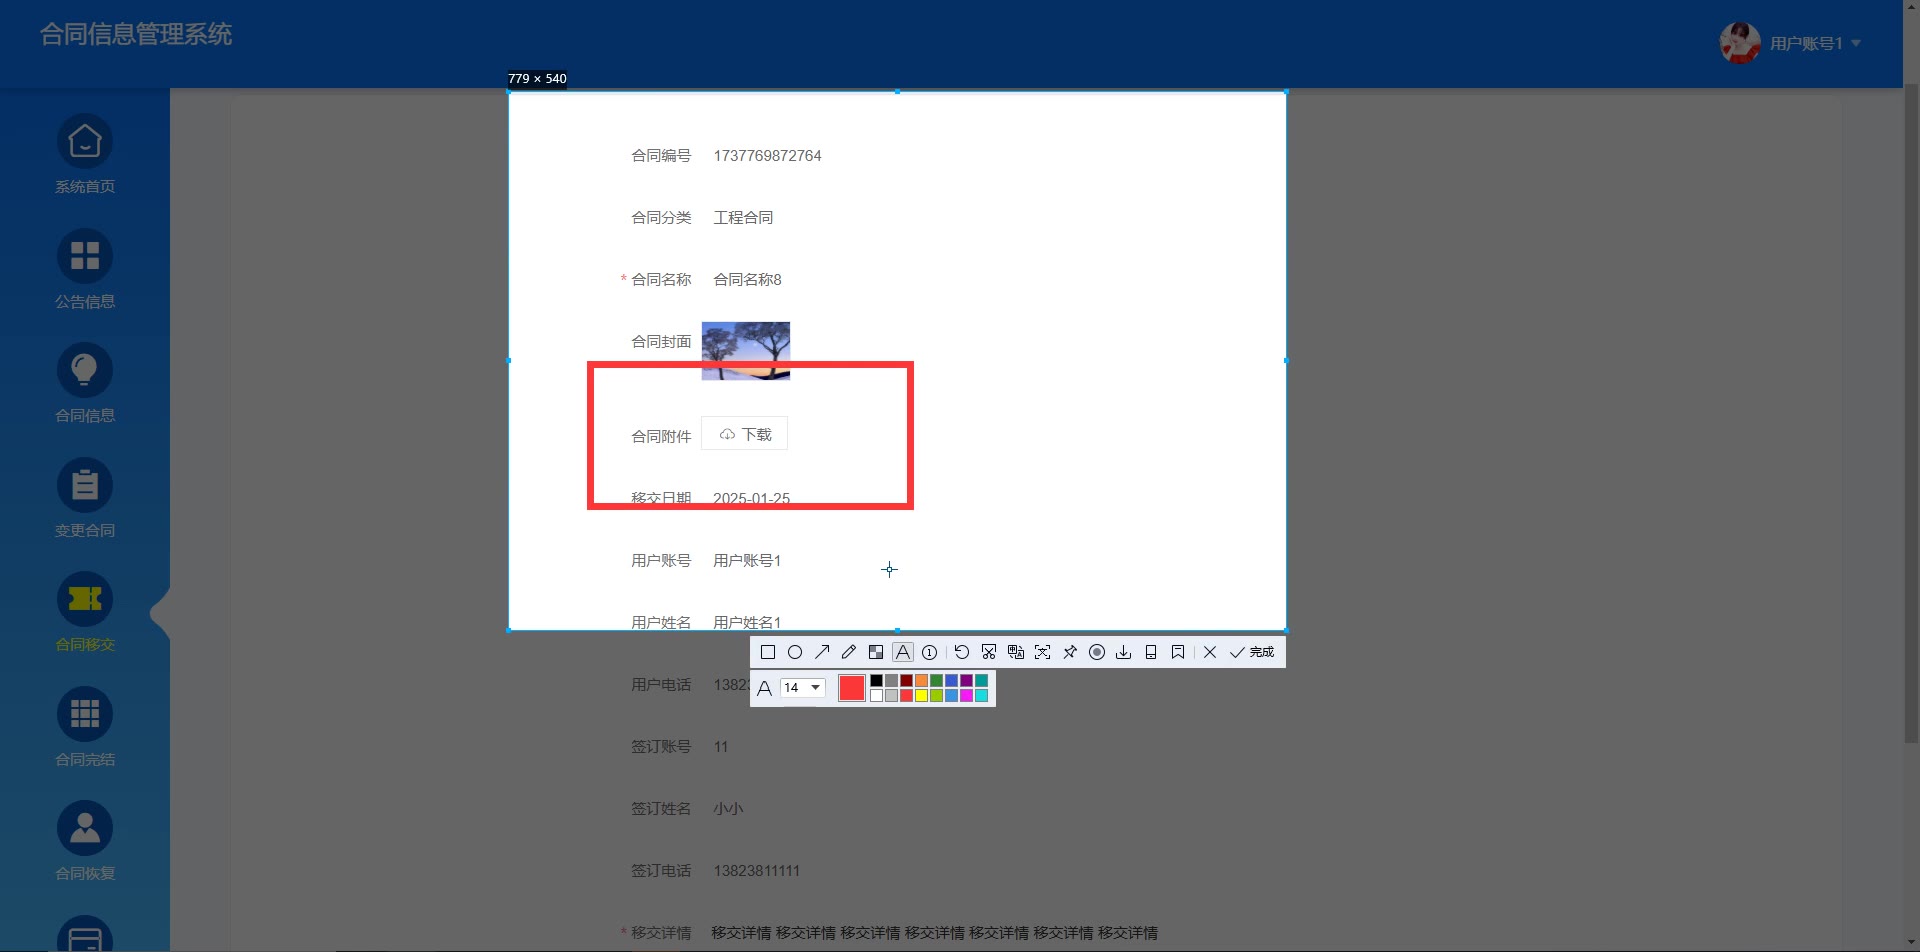1920x952 pixels.
Task: Click the partially visible bottom sidebar icon
Action: point(85,935)
